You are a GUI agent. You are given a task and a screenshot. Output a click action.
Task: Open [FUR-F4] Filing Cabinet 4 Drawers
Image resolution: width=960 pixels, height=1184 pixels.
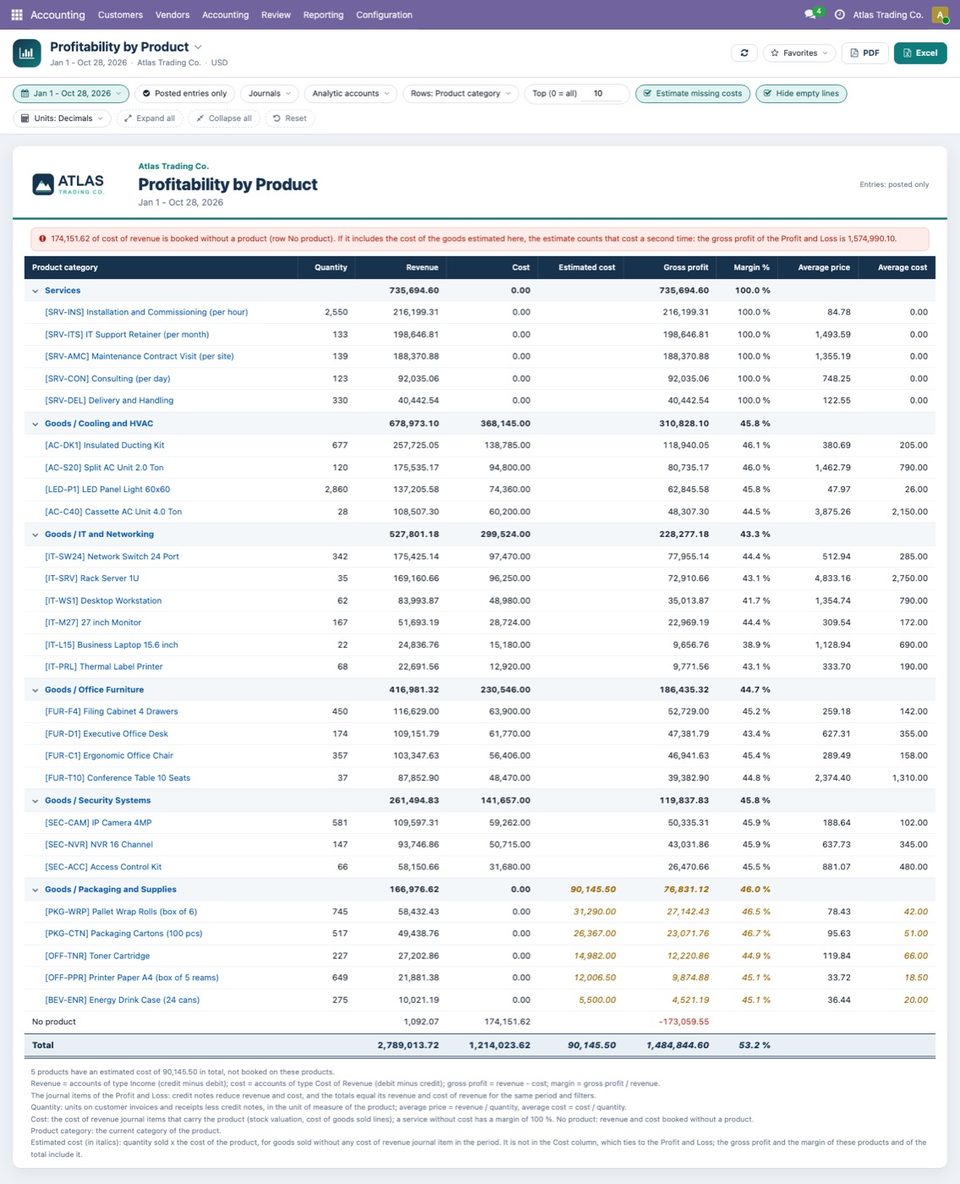pos(111,711)
